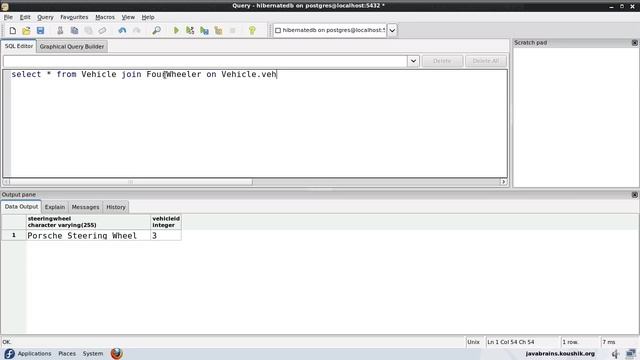
Task: Click the steeringwheel column header
Action: click(88, 222)
